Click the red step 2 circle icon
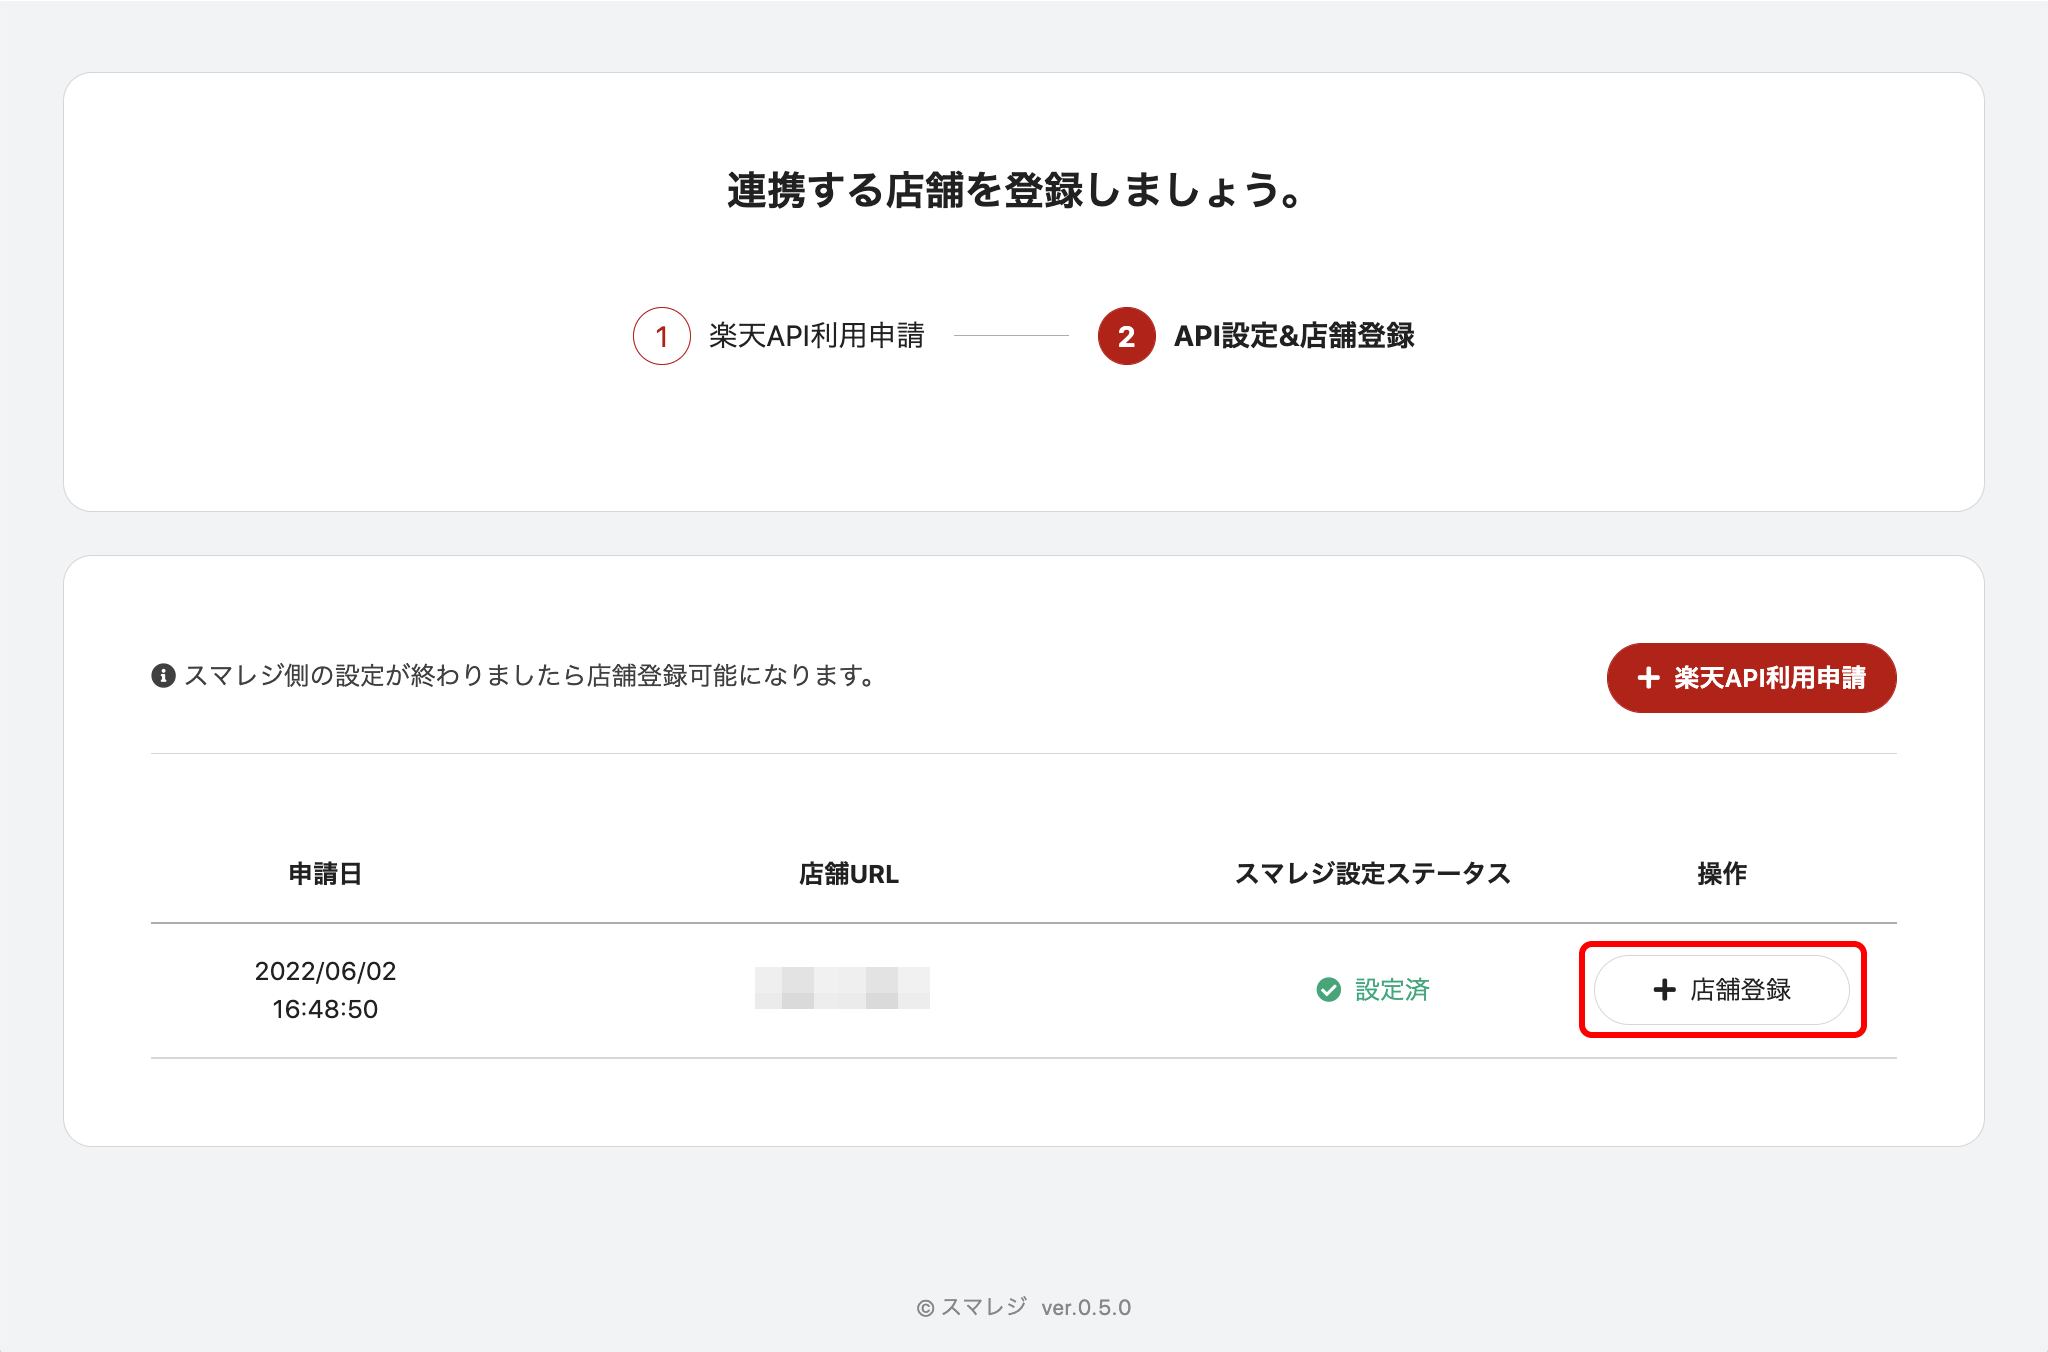 (x=1126, y=336)
